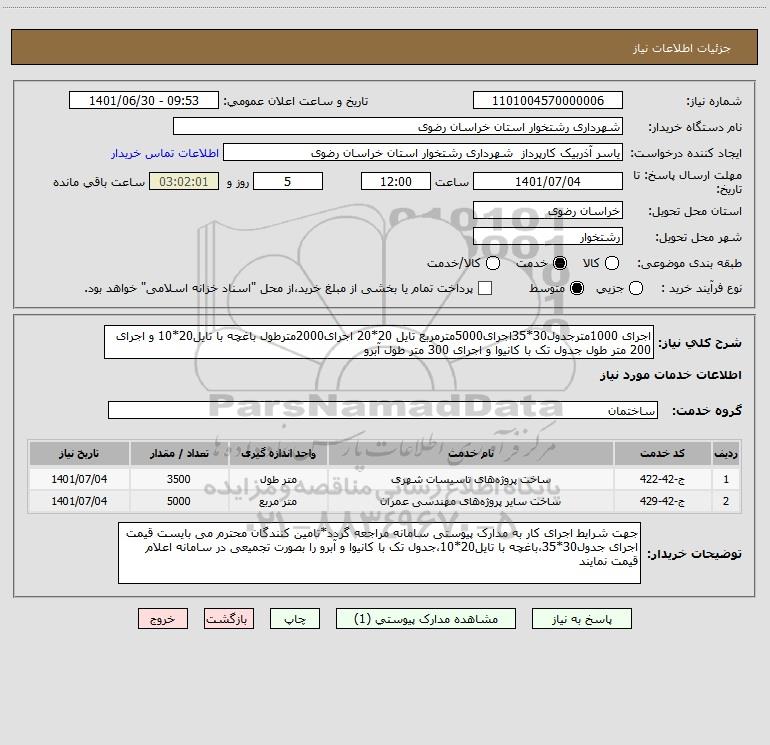This screenshot has height=745, width=770.
Task: Click the buyer name field شهرداری رشتخوار
Action: click(x=398, y=127)
